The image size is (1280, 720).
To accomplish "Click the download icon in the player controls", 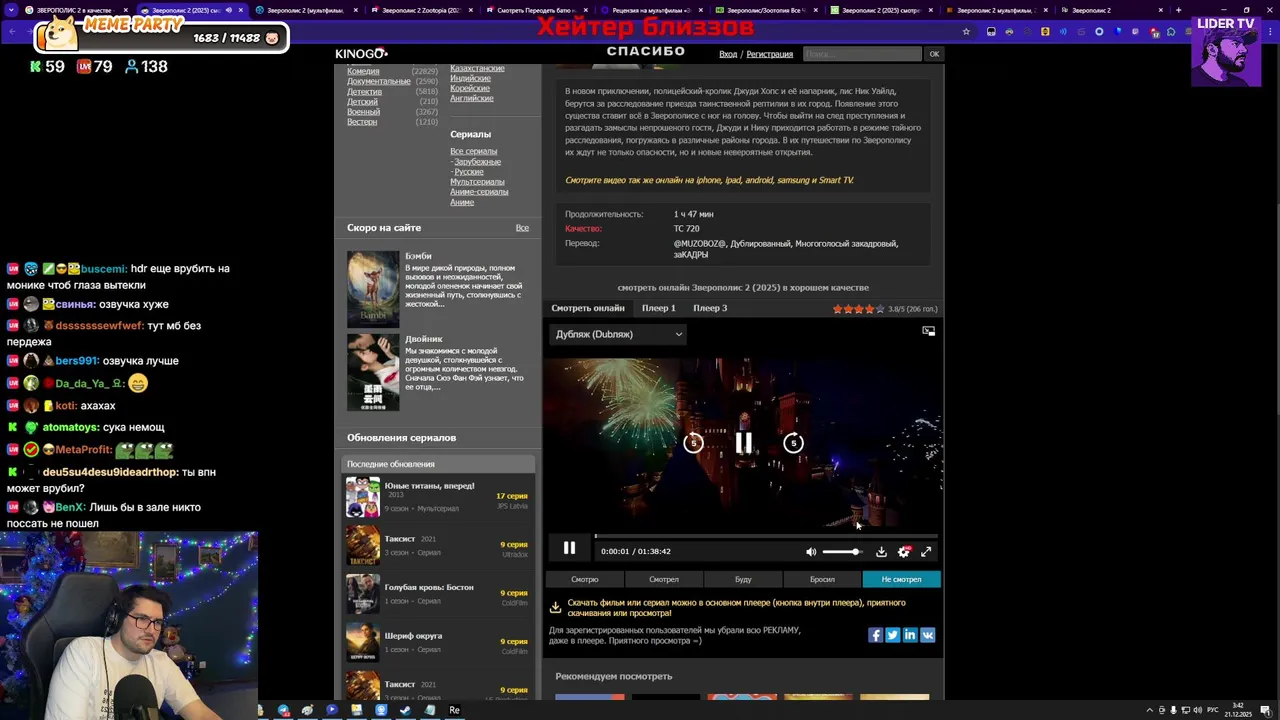I will point(881,552).
